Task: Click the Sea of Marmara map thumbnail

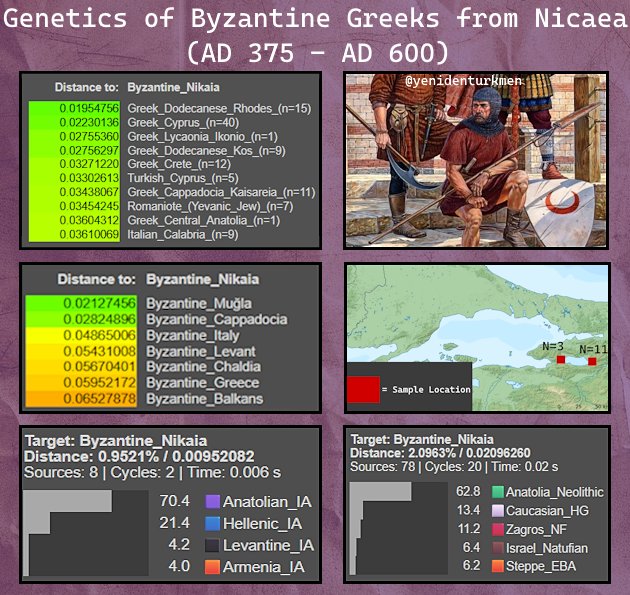Action: 477,337
